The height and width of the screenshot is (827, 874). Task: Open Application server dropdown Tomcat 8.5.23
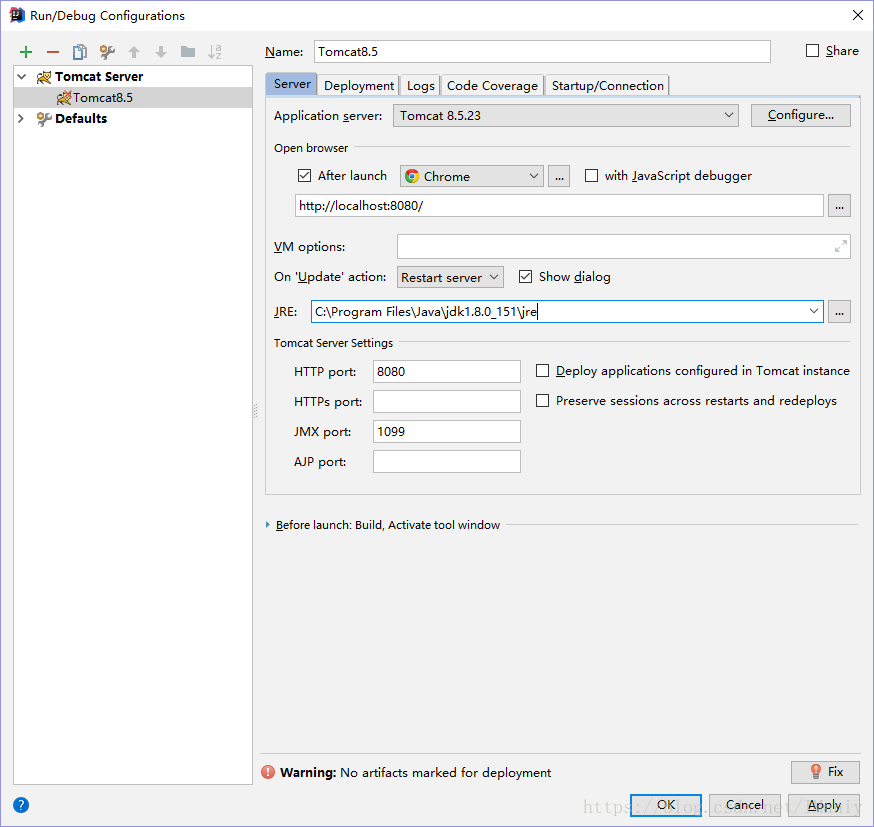(566, 115)
